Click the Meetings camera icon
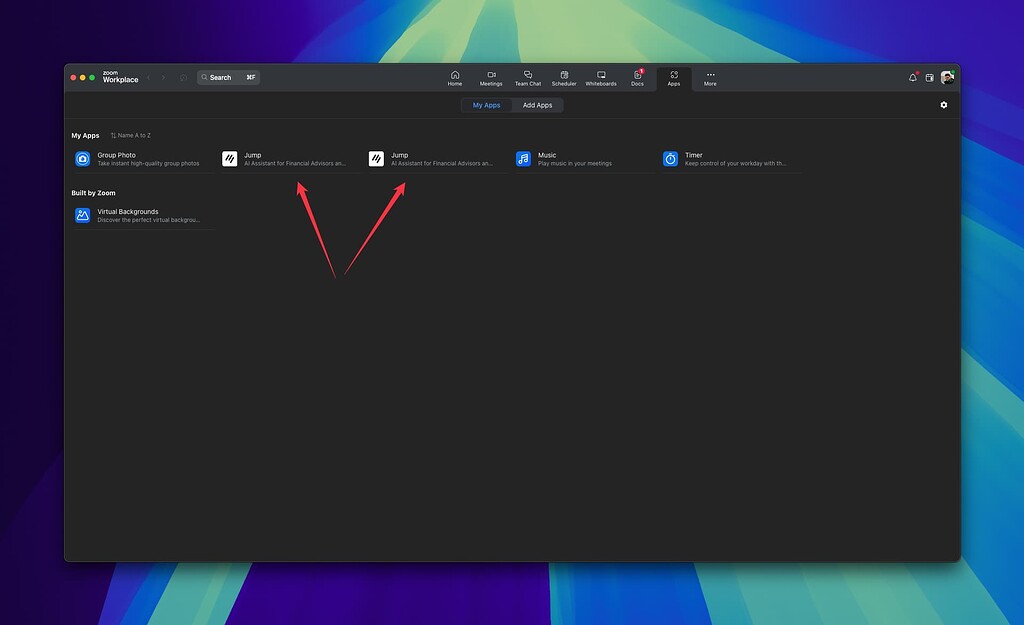Screen dimensions: 1024x625 tap(491, 78)
